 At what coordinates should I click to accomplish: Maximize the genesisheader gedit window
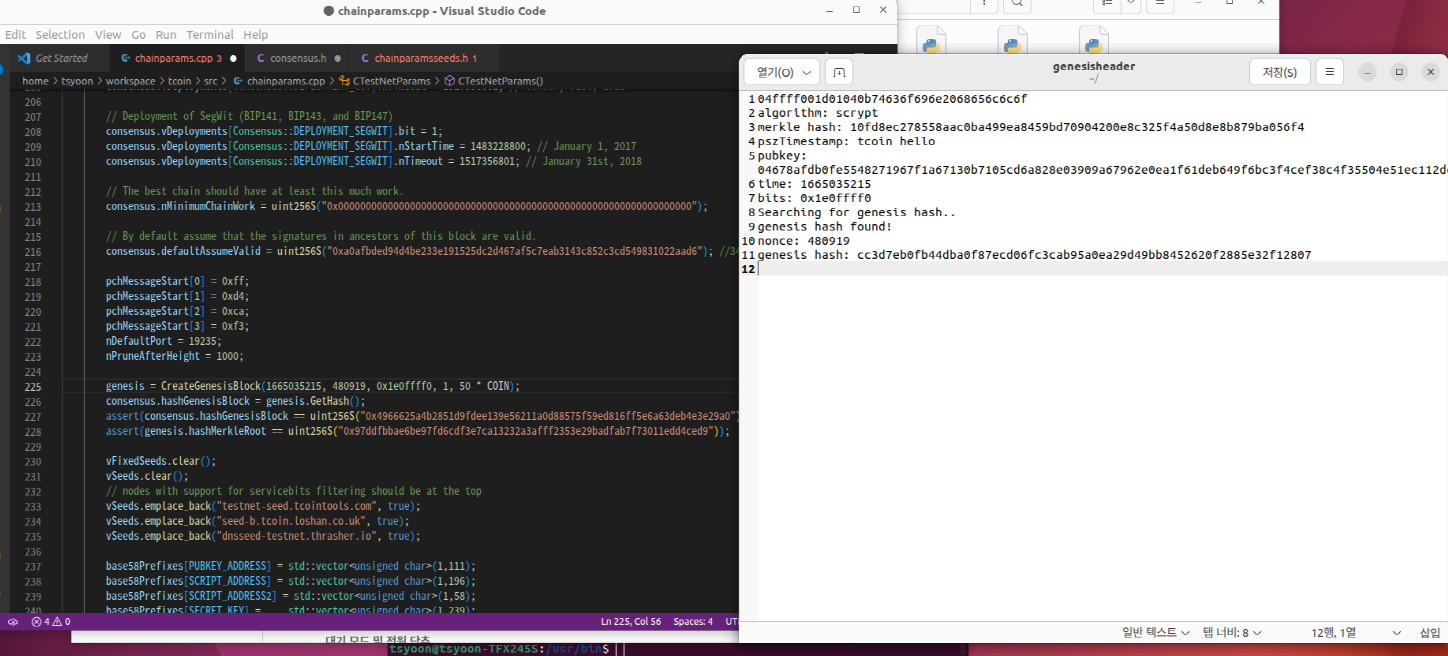[x=1399, y=72]
